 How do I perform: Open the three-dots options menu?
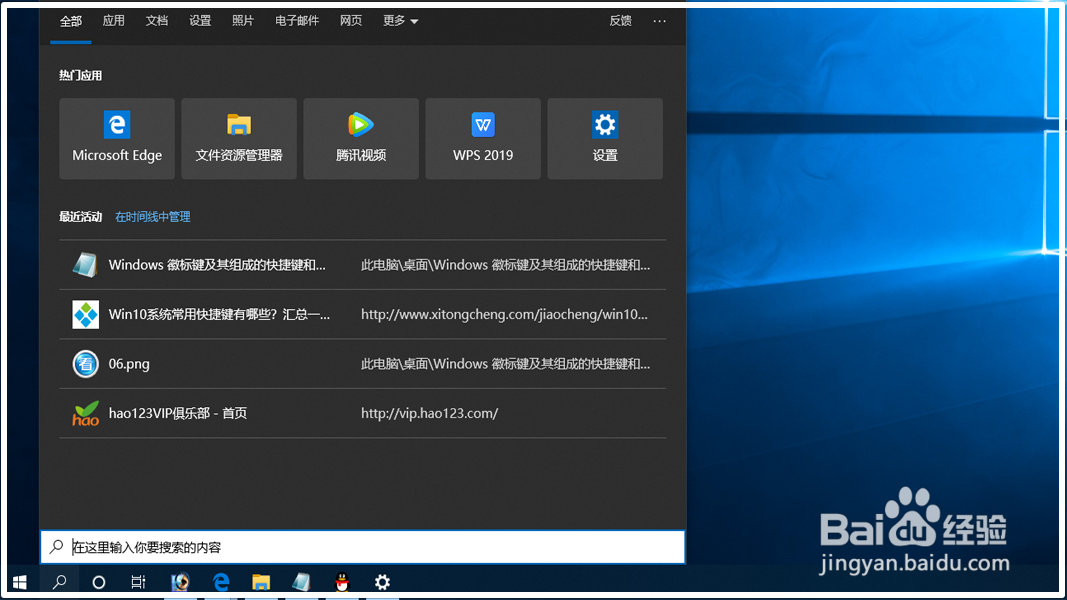(x=659, y=21)
